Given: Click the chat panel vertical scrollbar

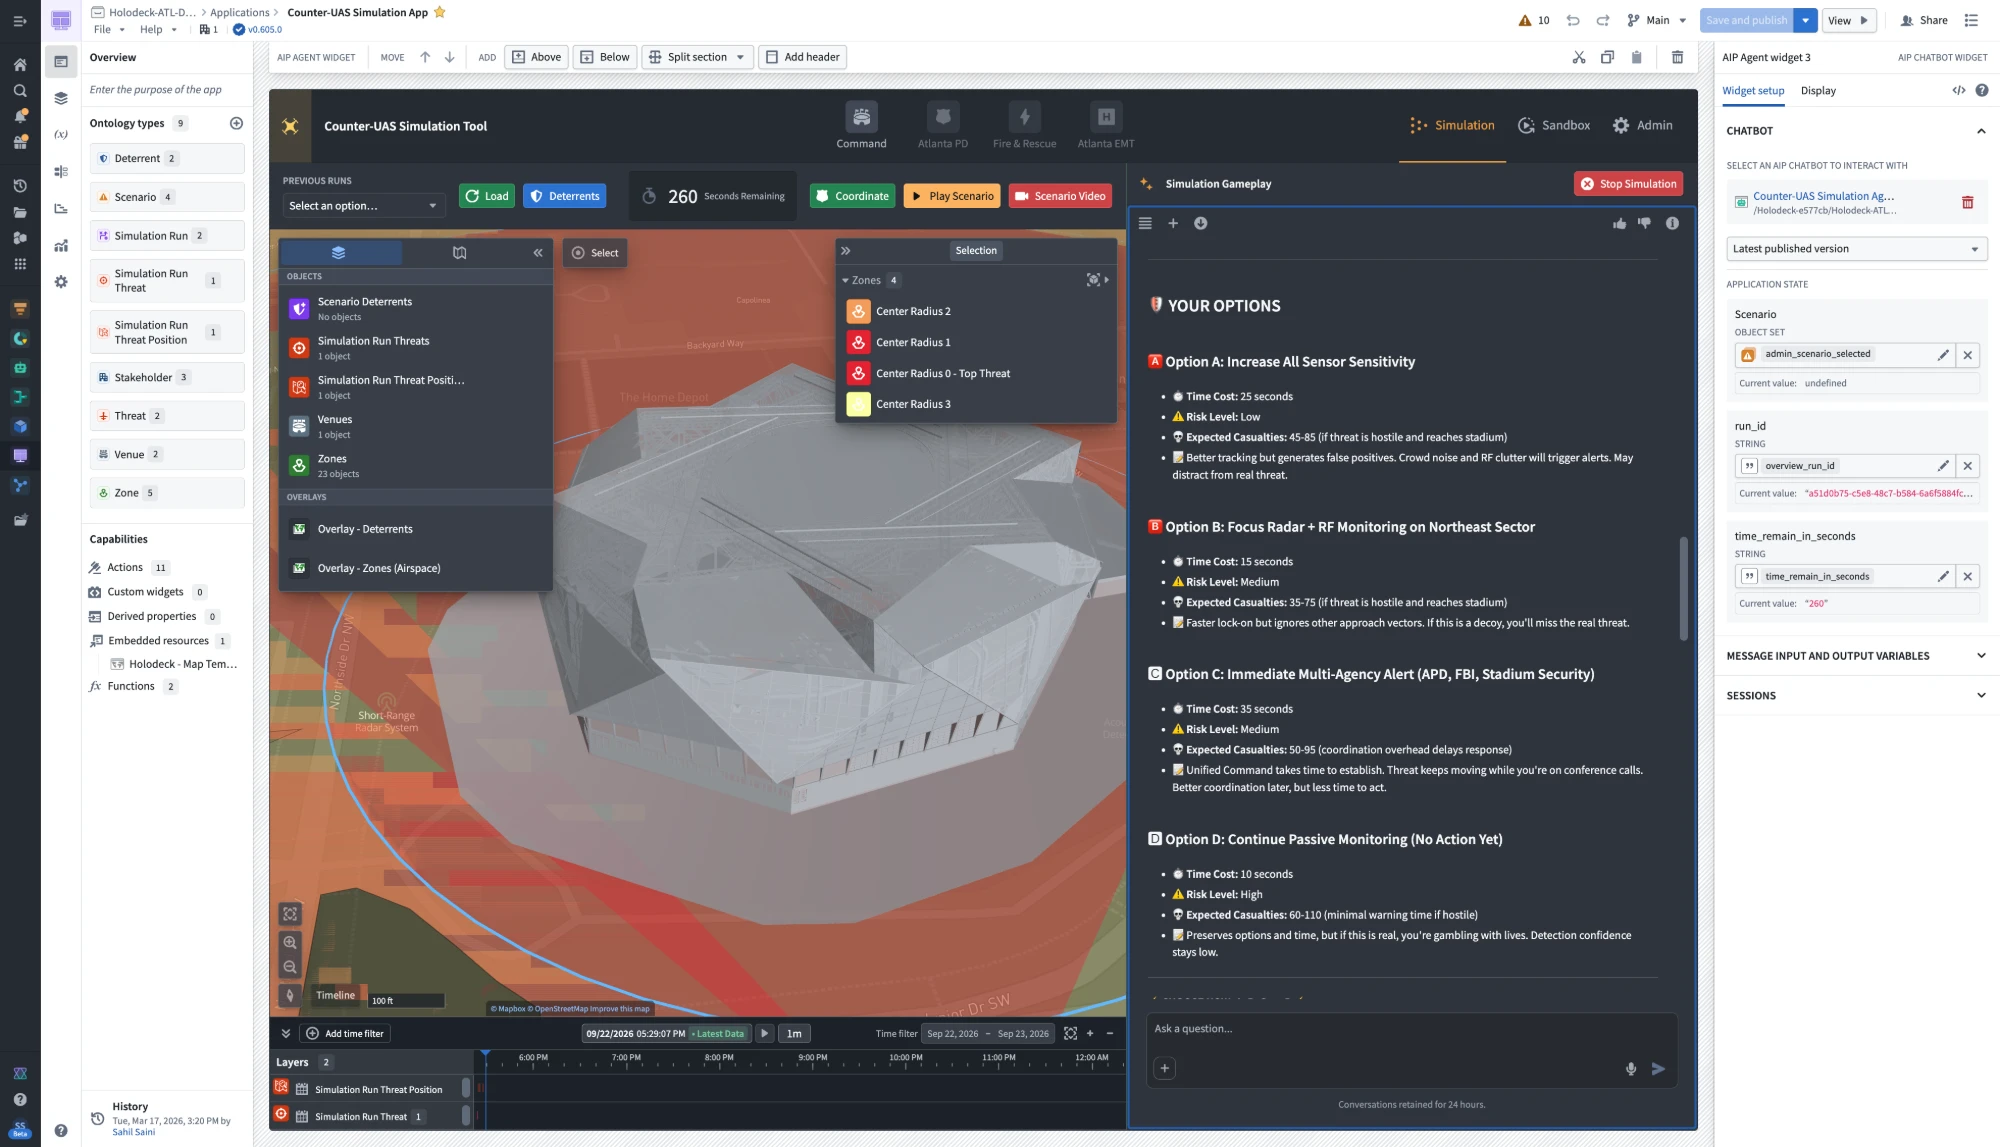Looking at the screenshot, I should (x=1683, y=588).
